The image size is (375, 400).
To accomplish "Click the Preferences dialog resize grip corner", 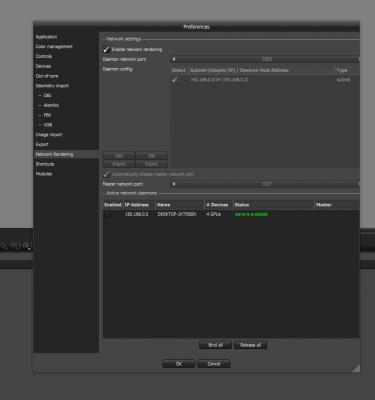I will [x=356, y=368].
